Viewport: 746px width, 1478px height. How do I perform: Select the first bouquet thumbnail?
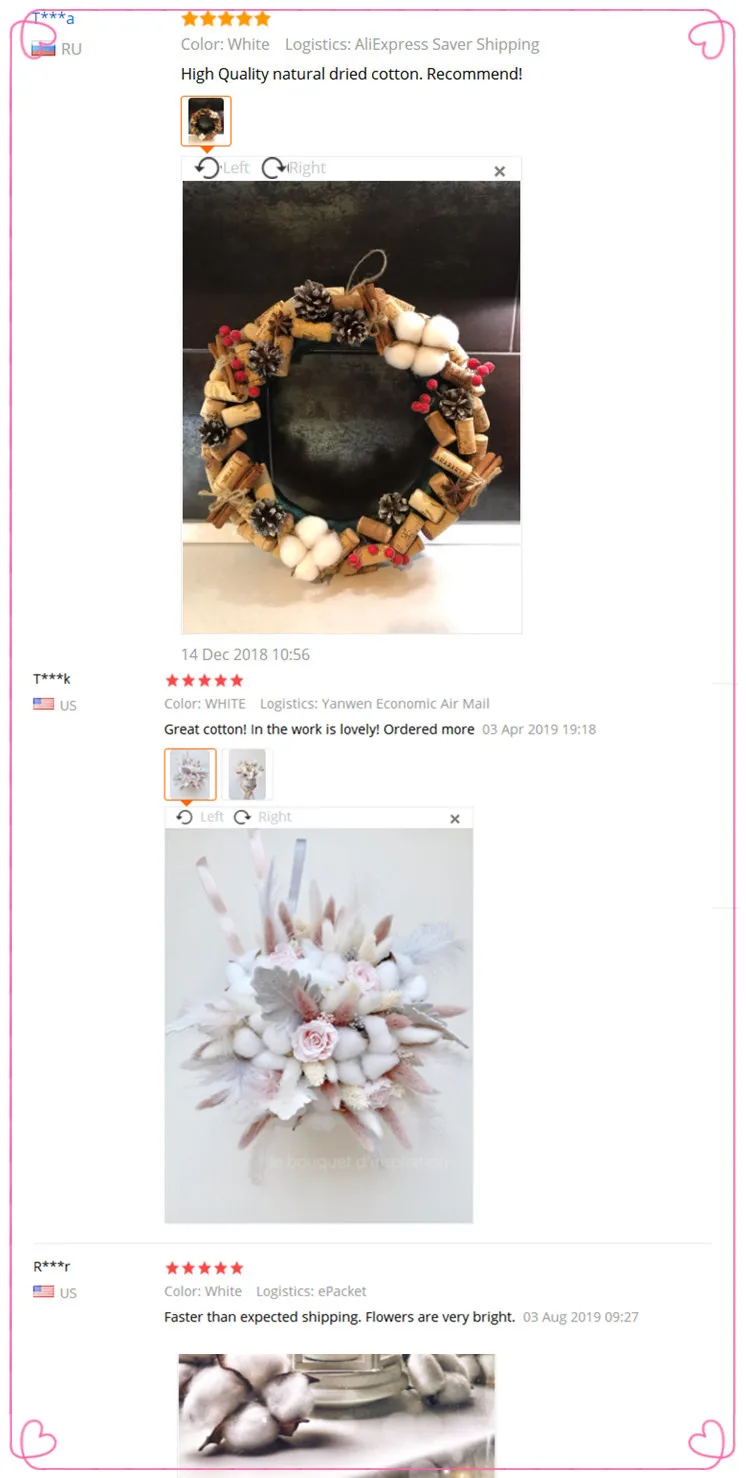190,774
